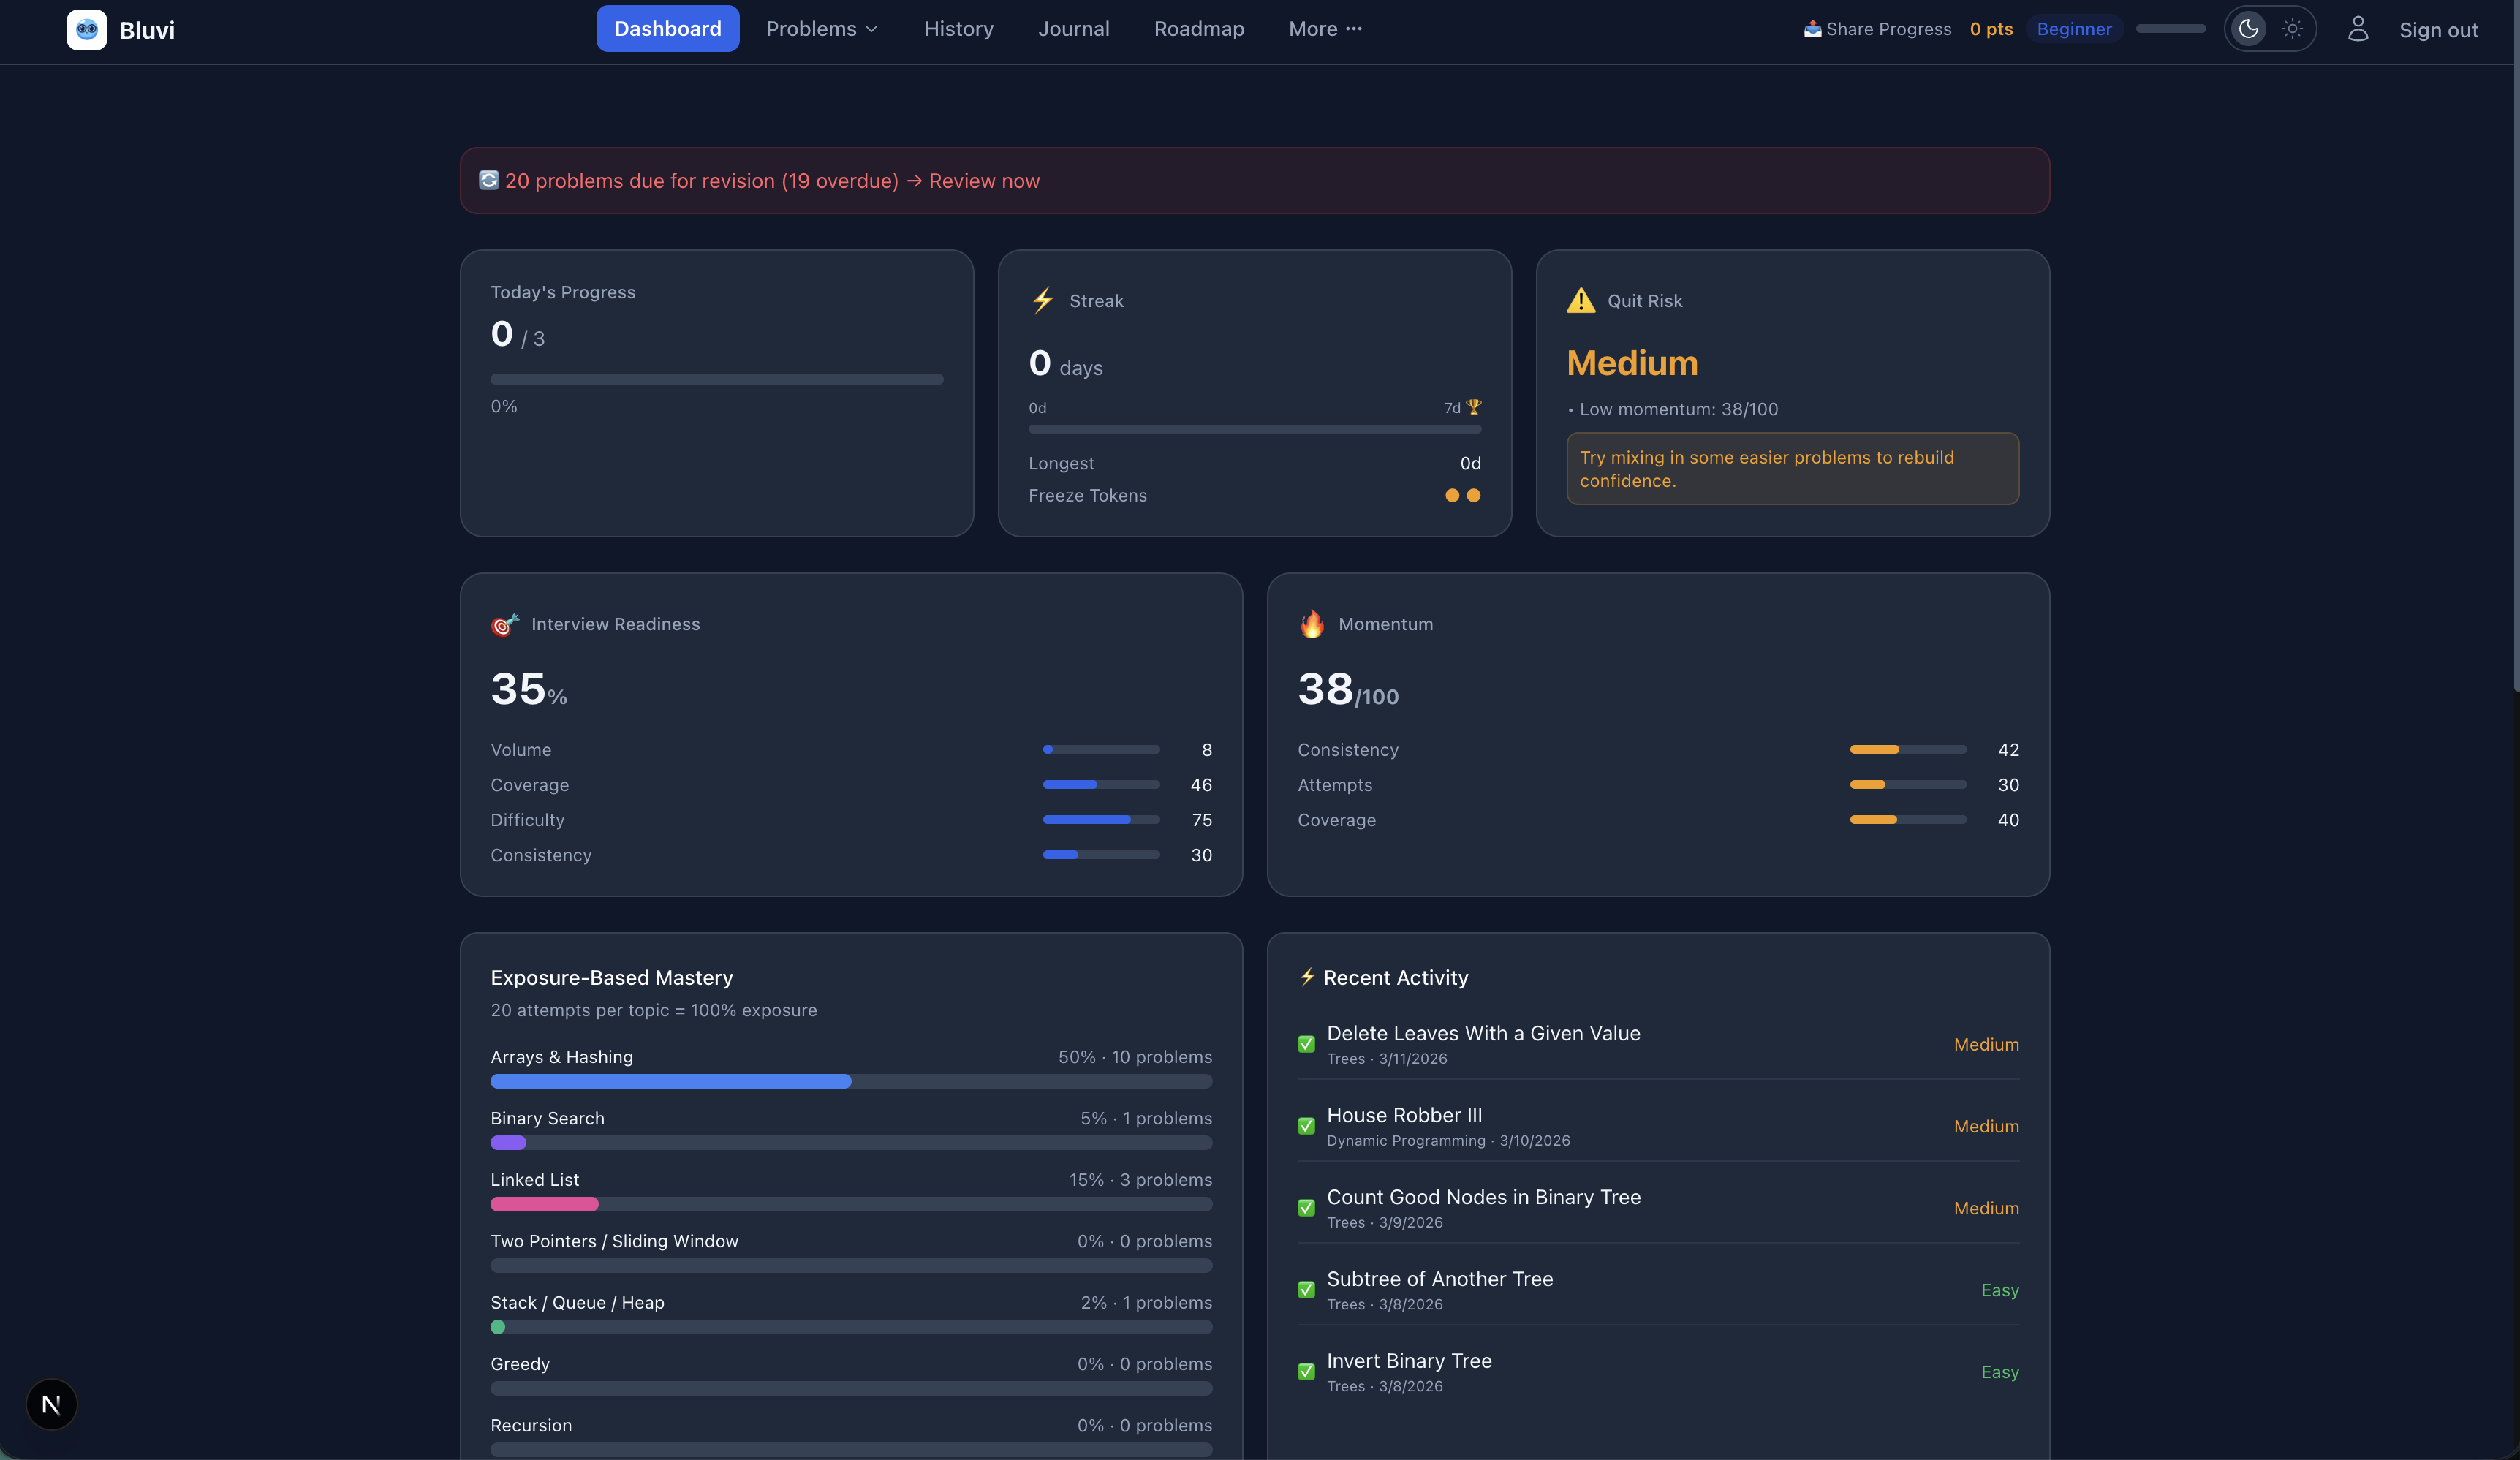Toggle the checkmark on Subtree of Another Tree
This screenshot has width=2520, height=1460.
[x=1306, y=1289]
